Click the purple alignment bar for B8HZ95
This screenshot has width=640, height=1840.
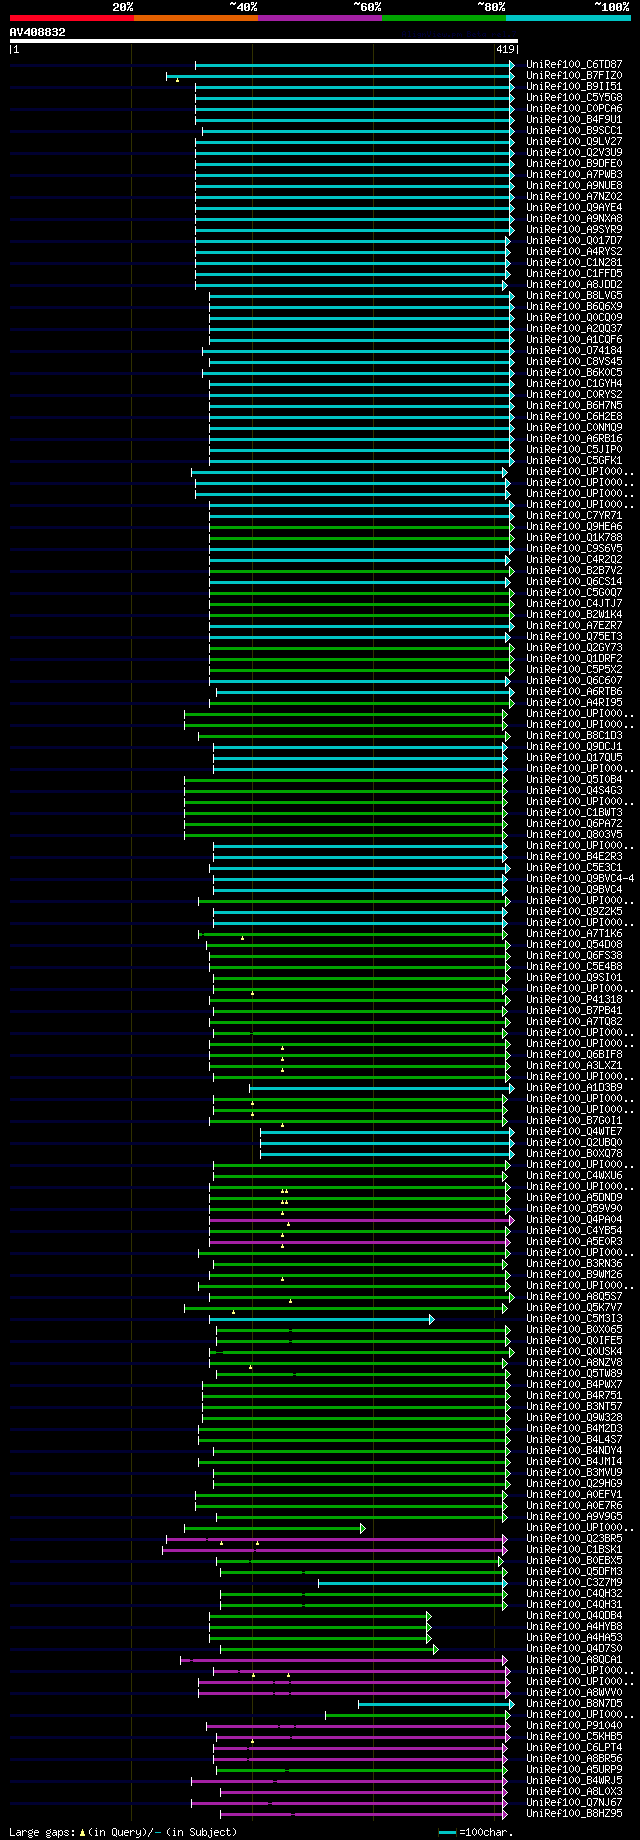364,1814
